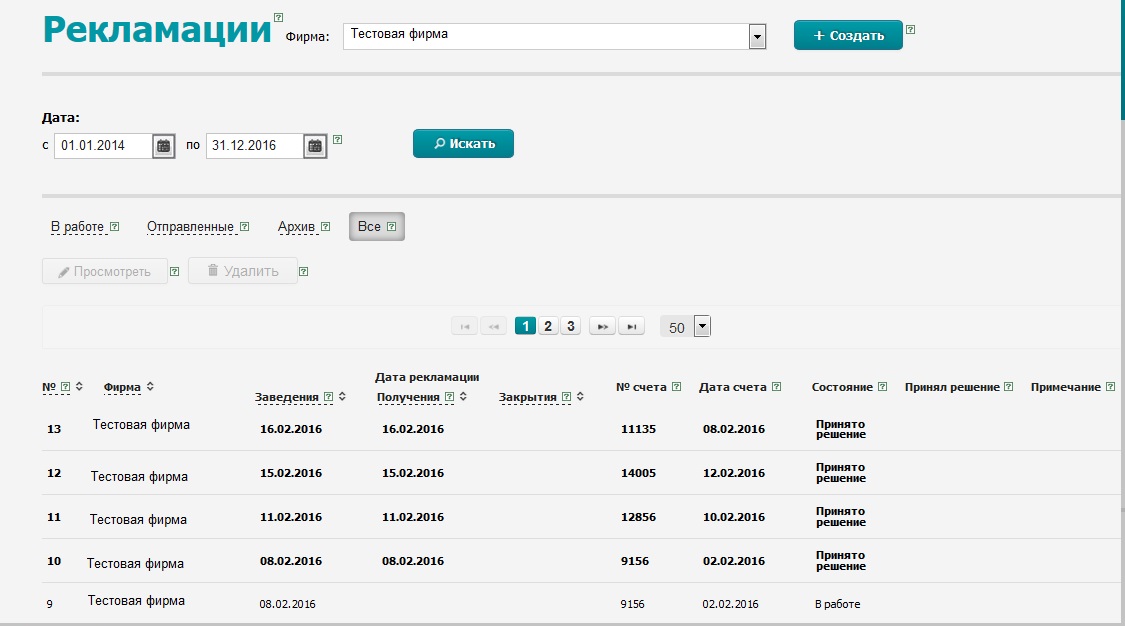Expand the Фирма dropdown list
Image resolution: width=1125 pixels, height=626 pixels.
point(757,37)
